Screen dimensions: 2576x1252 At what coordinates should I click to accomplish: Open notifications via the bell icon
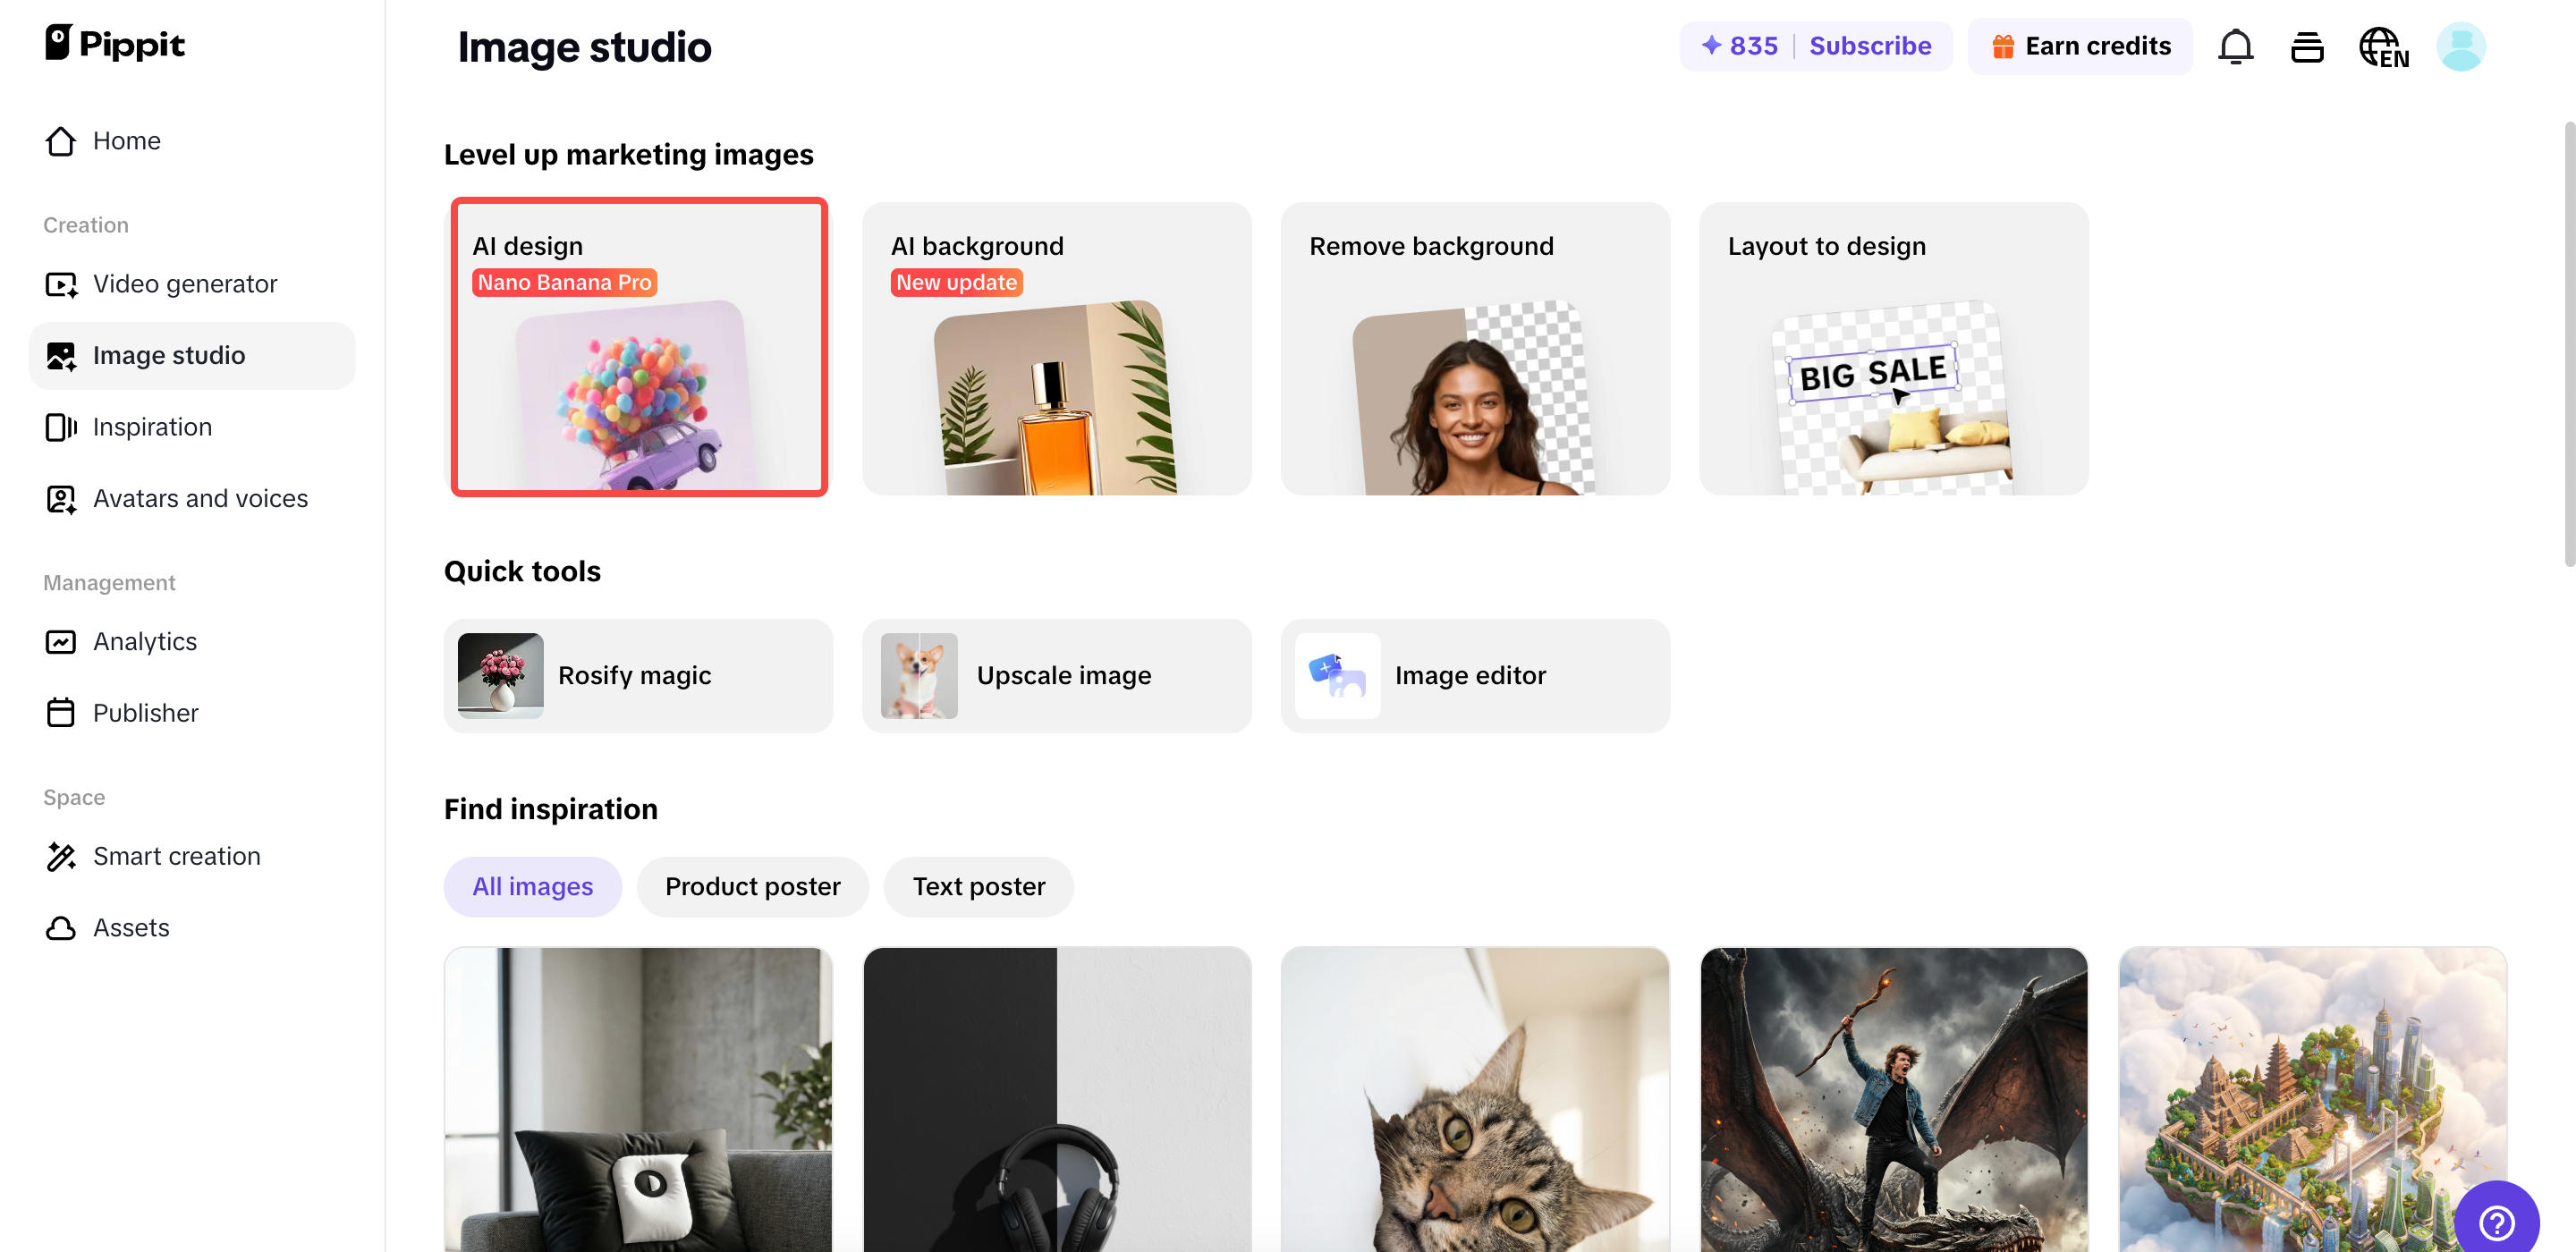point(2236,46)
